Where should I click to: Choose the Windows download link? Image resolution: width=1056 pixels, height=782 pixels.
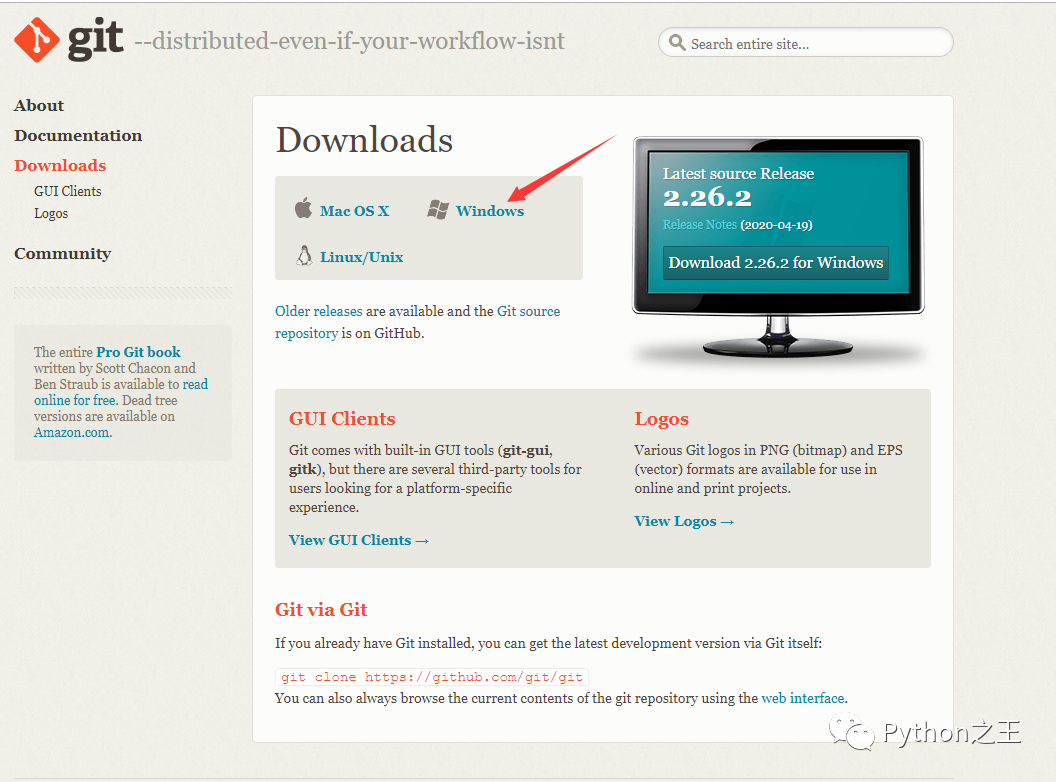pos(490,211)
